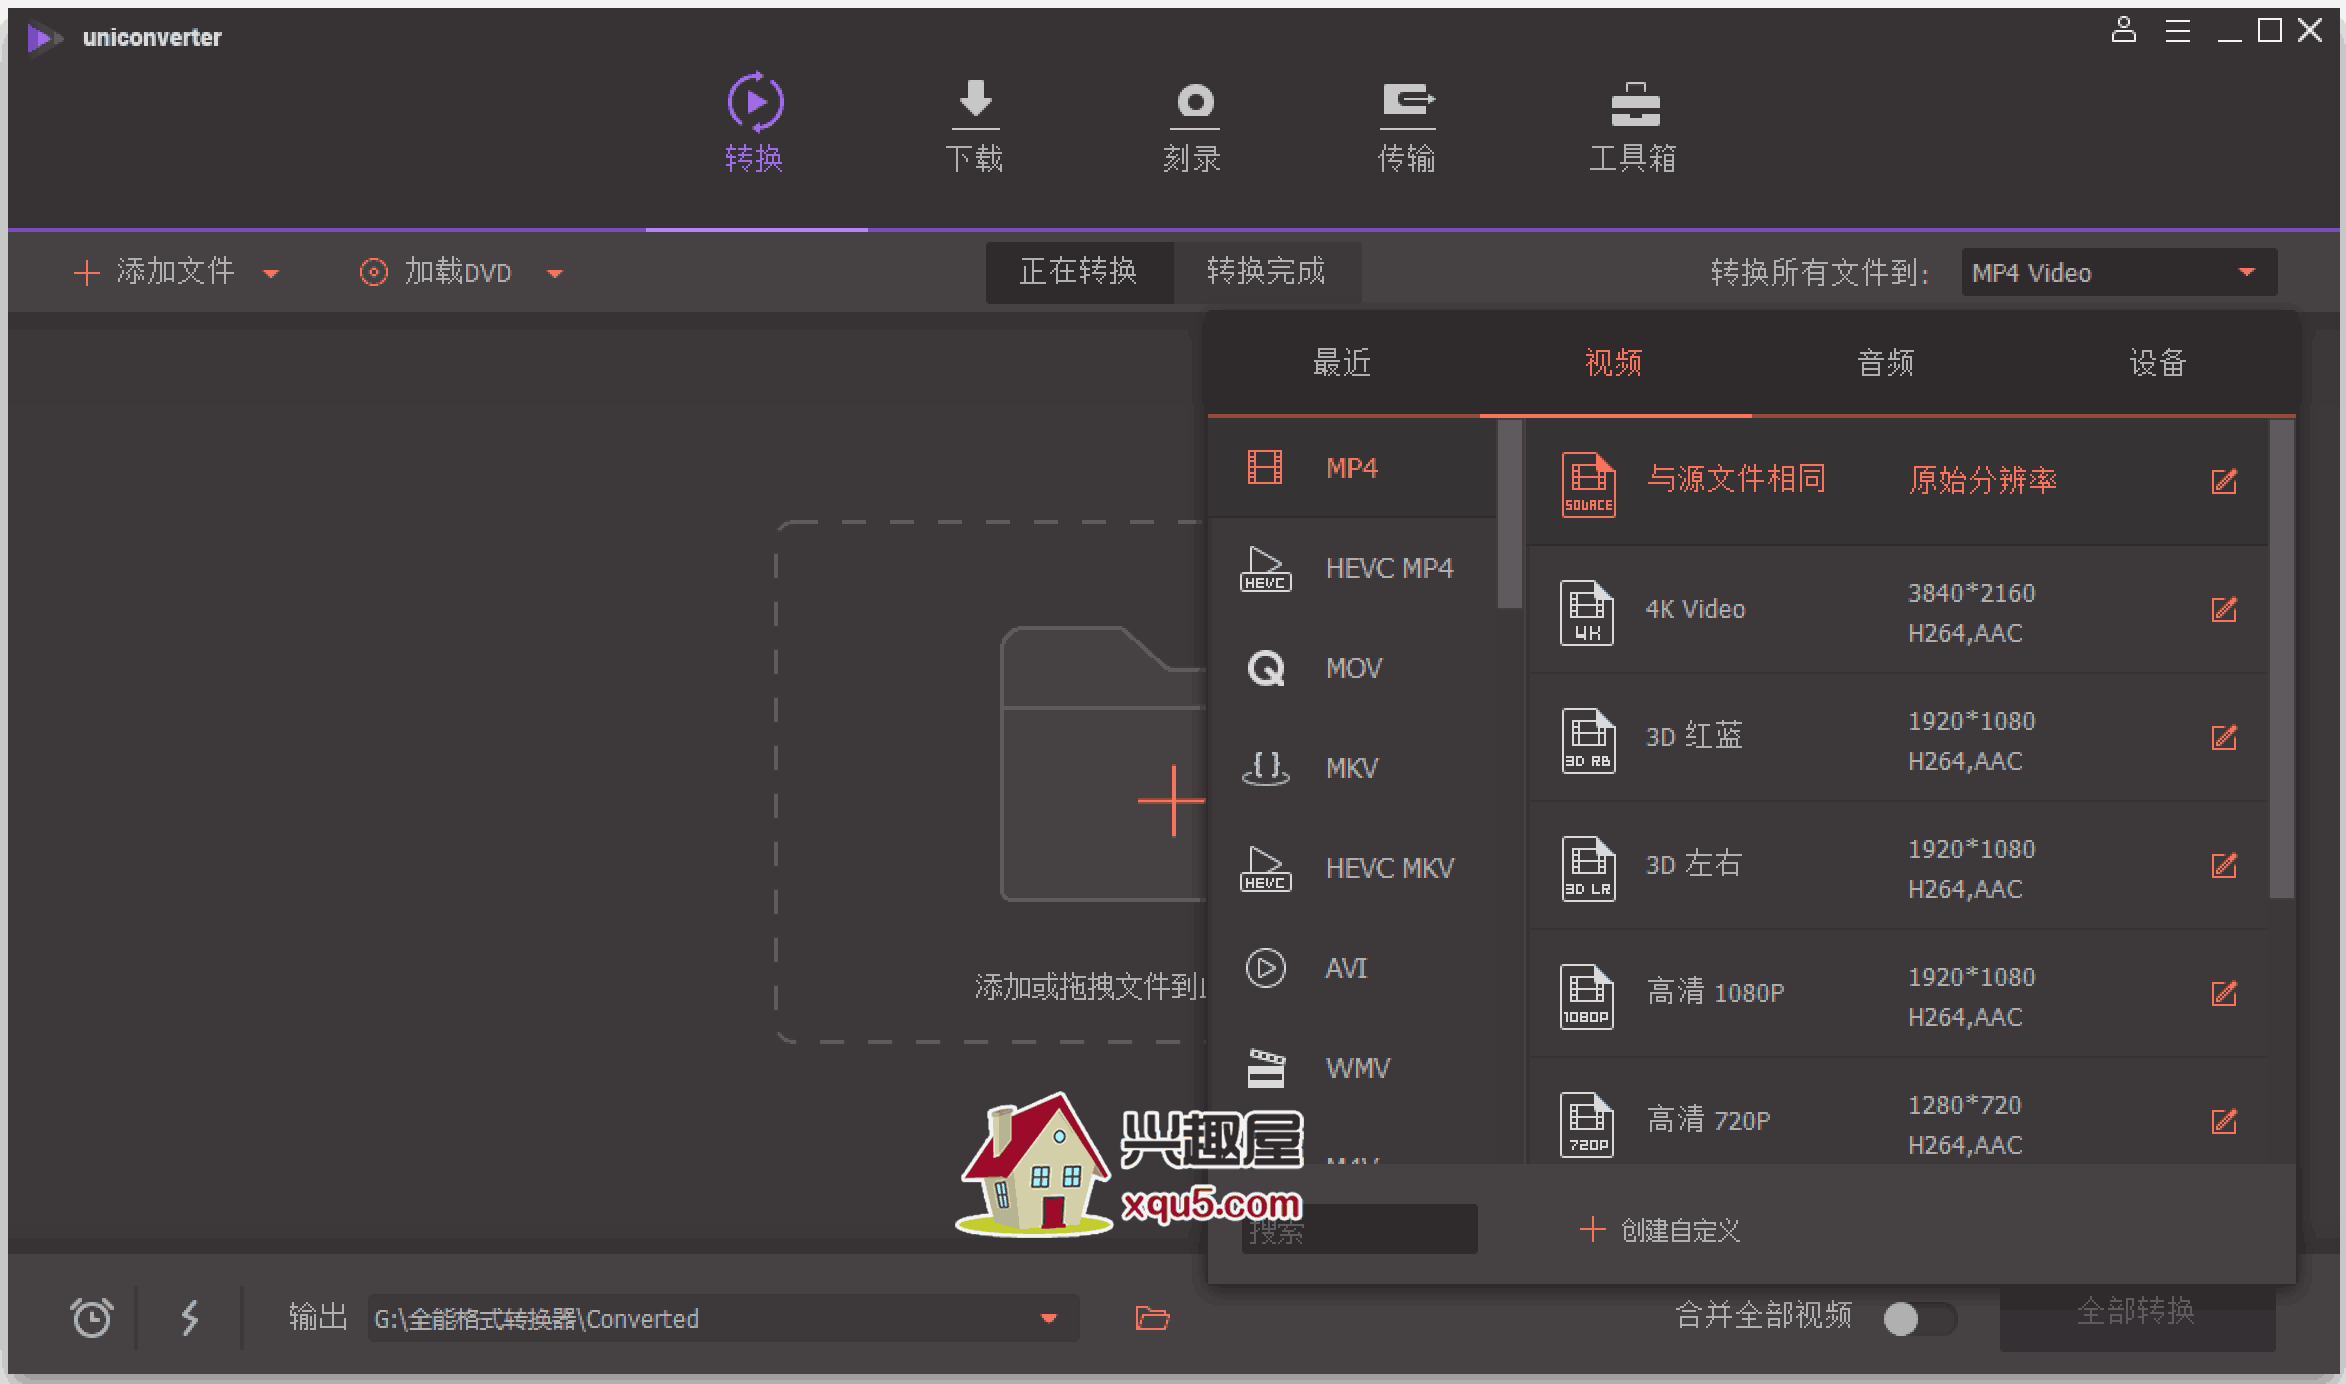Viewport: 2346px width, 1384px height.
Task: Open the 传输 (Transfer) section
Action: pyautogui.click(x=1408, y=127)
